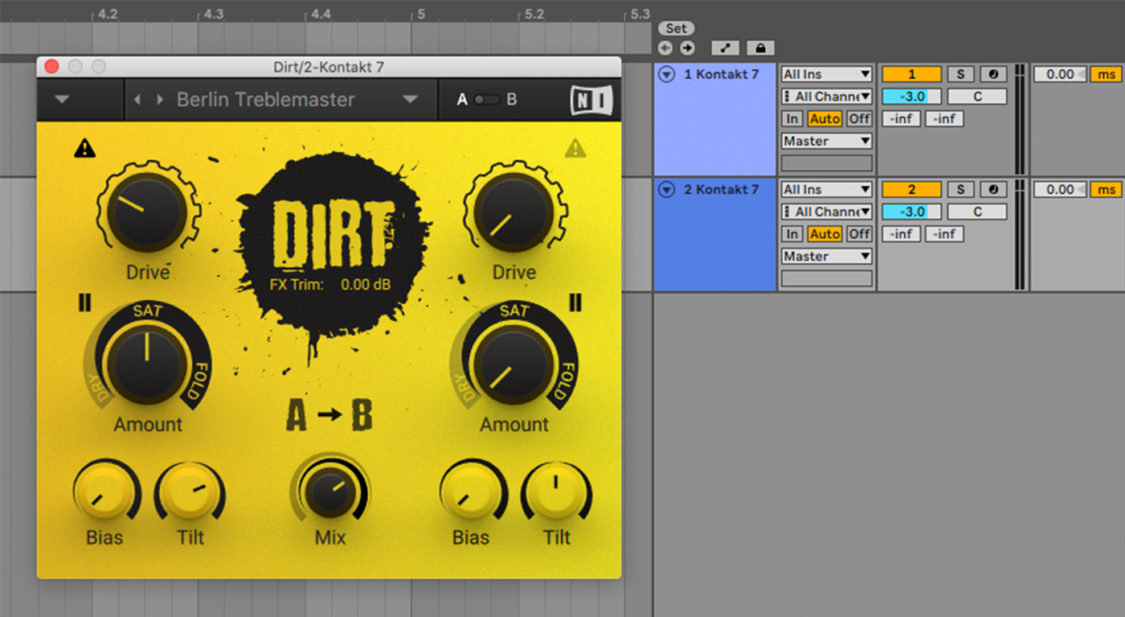The image size is (1125, 617).
Task: Click the left warning triangle in the Dirt plugin
Action: (85, 146)
